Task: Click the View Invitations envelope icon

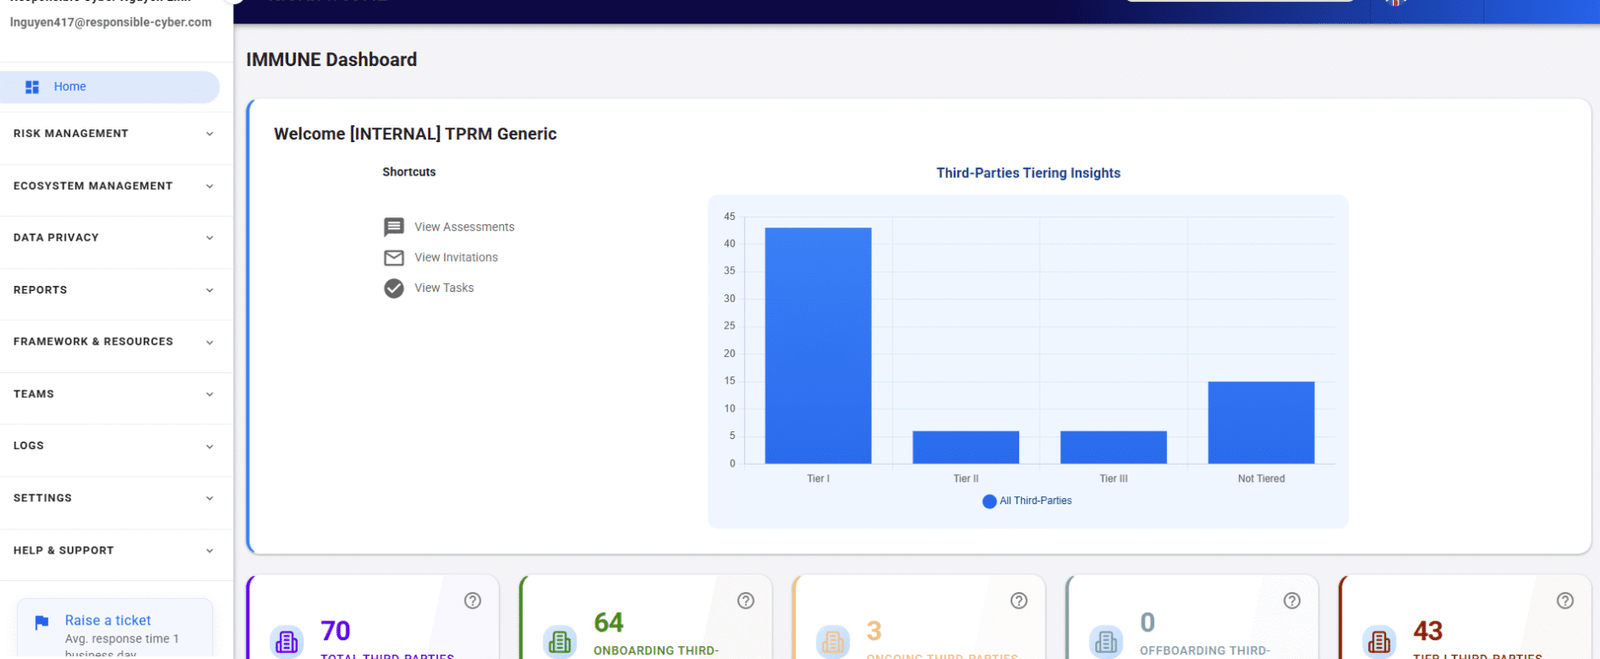Action: (x=394, y=258)
